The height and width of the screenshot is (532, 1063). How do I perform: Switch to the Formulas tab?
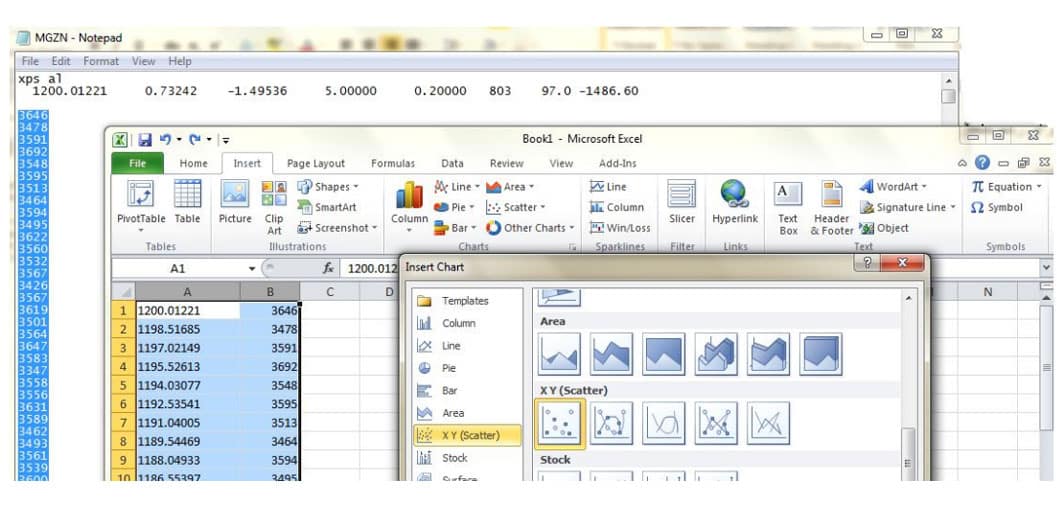(x=393, y=163)
